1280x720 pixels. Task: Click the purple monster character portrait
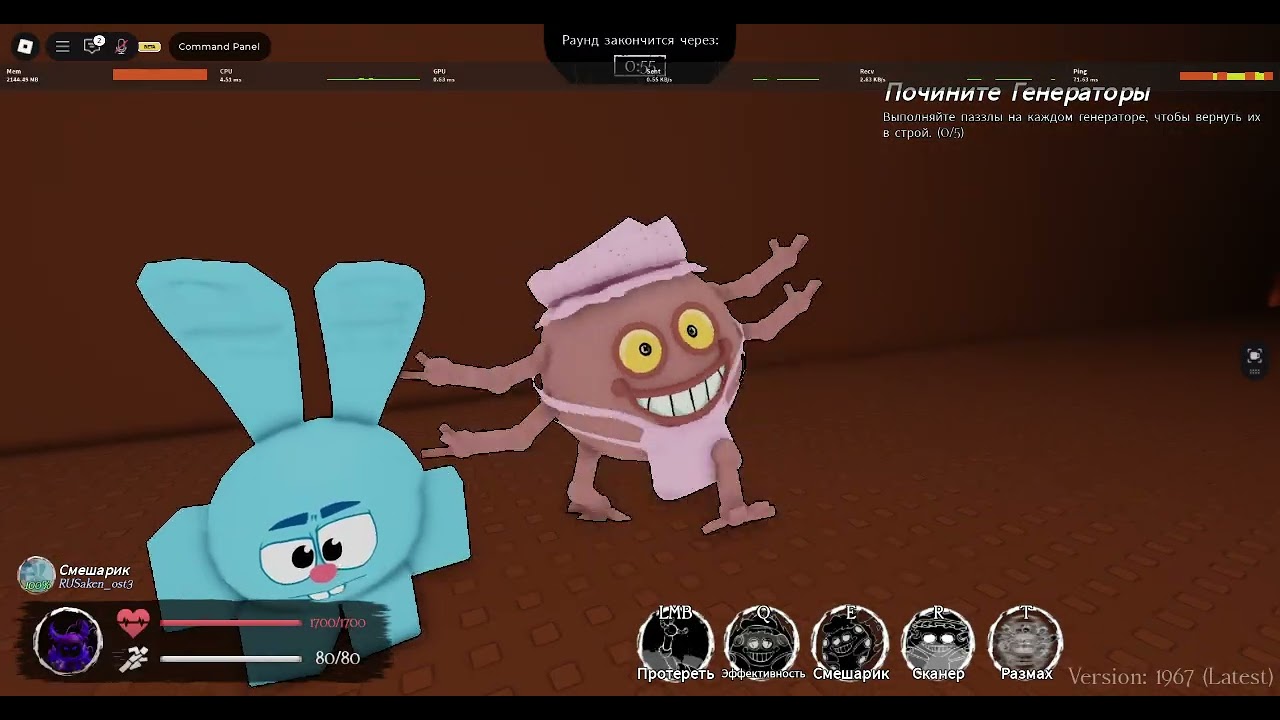click(68, 641)
